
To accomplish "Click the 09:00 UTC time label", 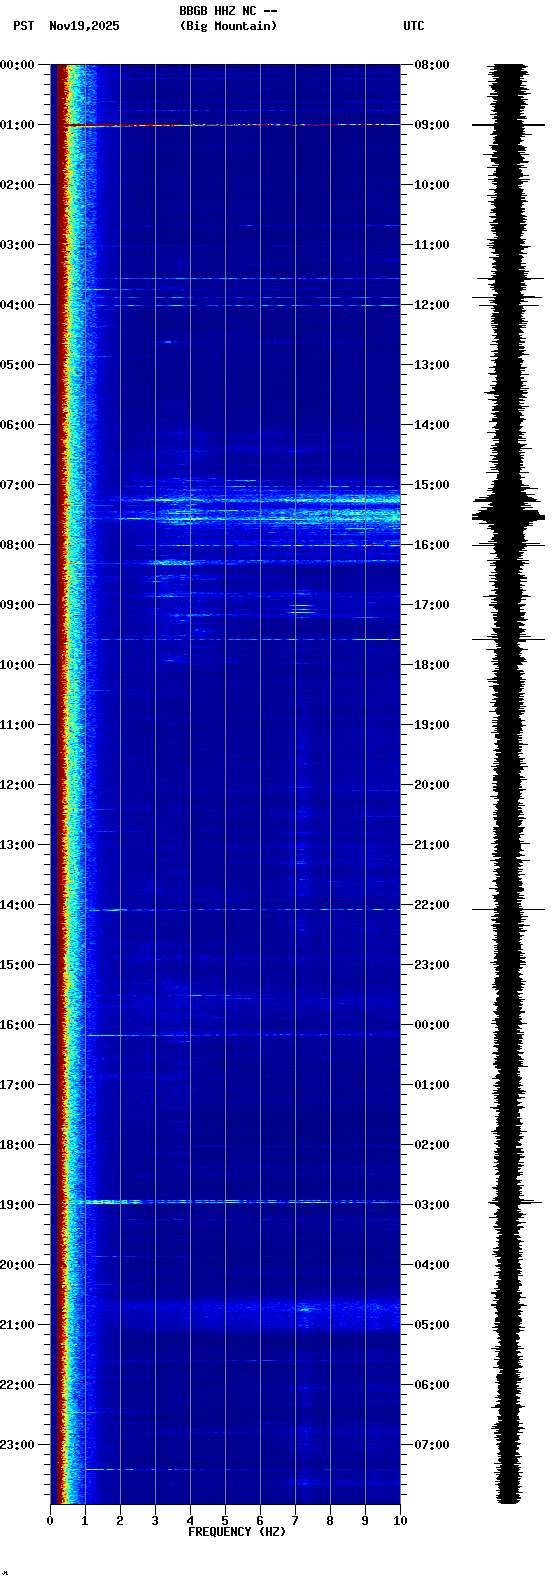I will point(432,125).
